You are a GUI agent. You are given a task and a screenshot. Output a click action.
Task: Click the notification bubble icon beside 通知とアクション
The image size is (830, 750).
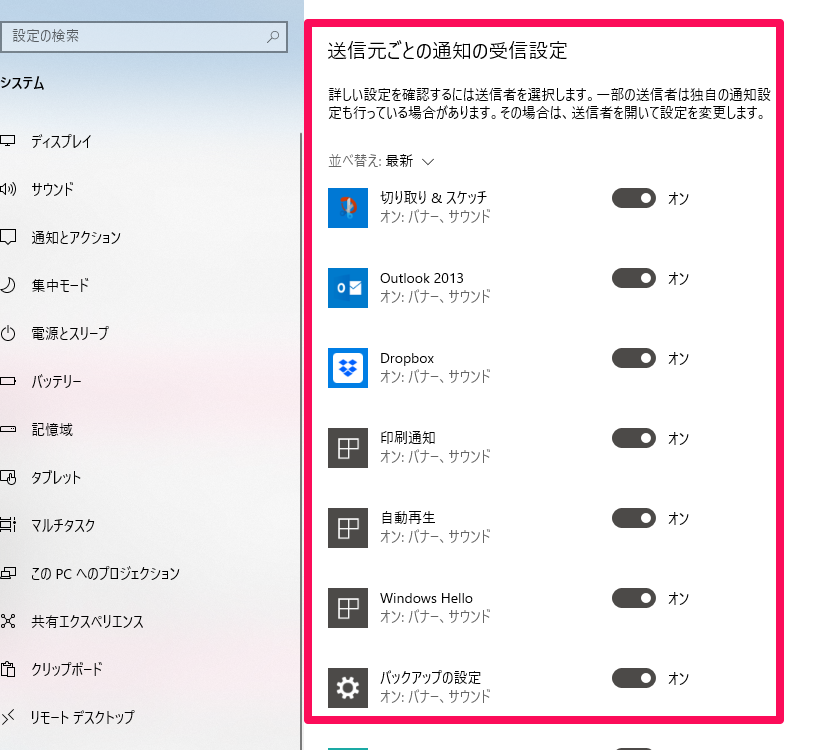[8, 237]
